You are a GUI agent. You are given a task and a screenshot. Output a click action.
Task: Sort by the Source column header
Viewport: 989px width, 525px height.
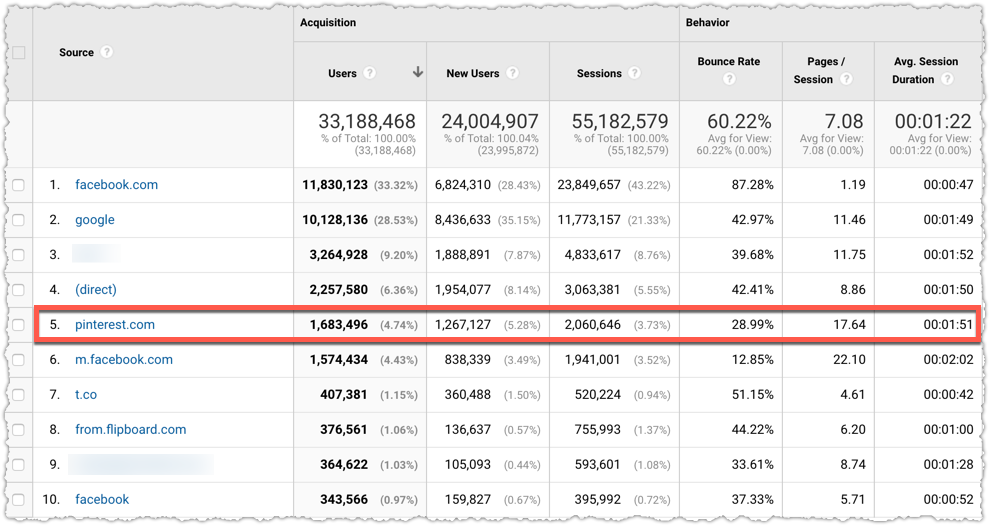(76, 52)
